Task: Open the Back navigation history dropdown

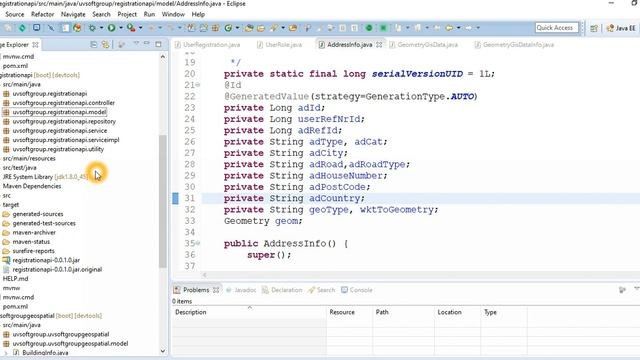Action: point(458,28)
